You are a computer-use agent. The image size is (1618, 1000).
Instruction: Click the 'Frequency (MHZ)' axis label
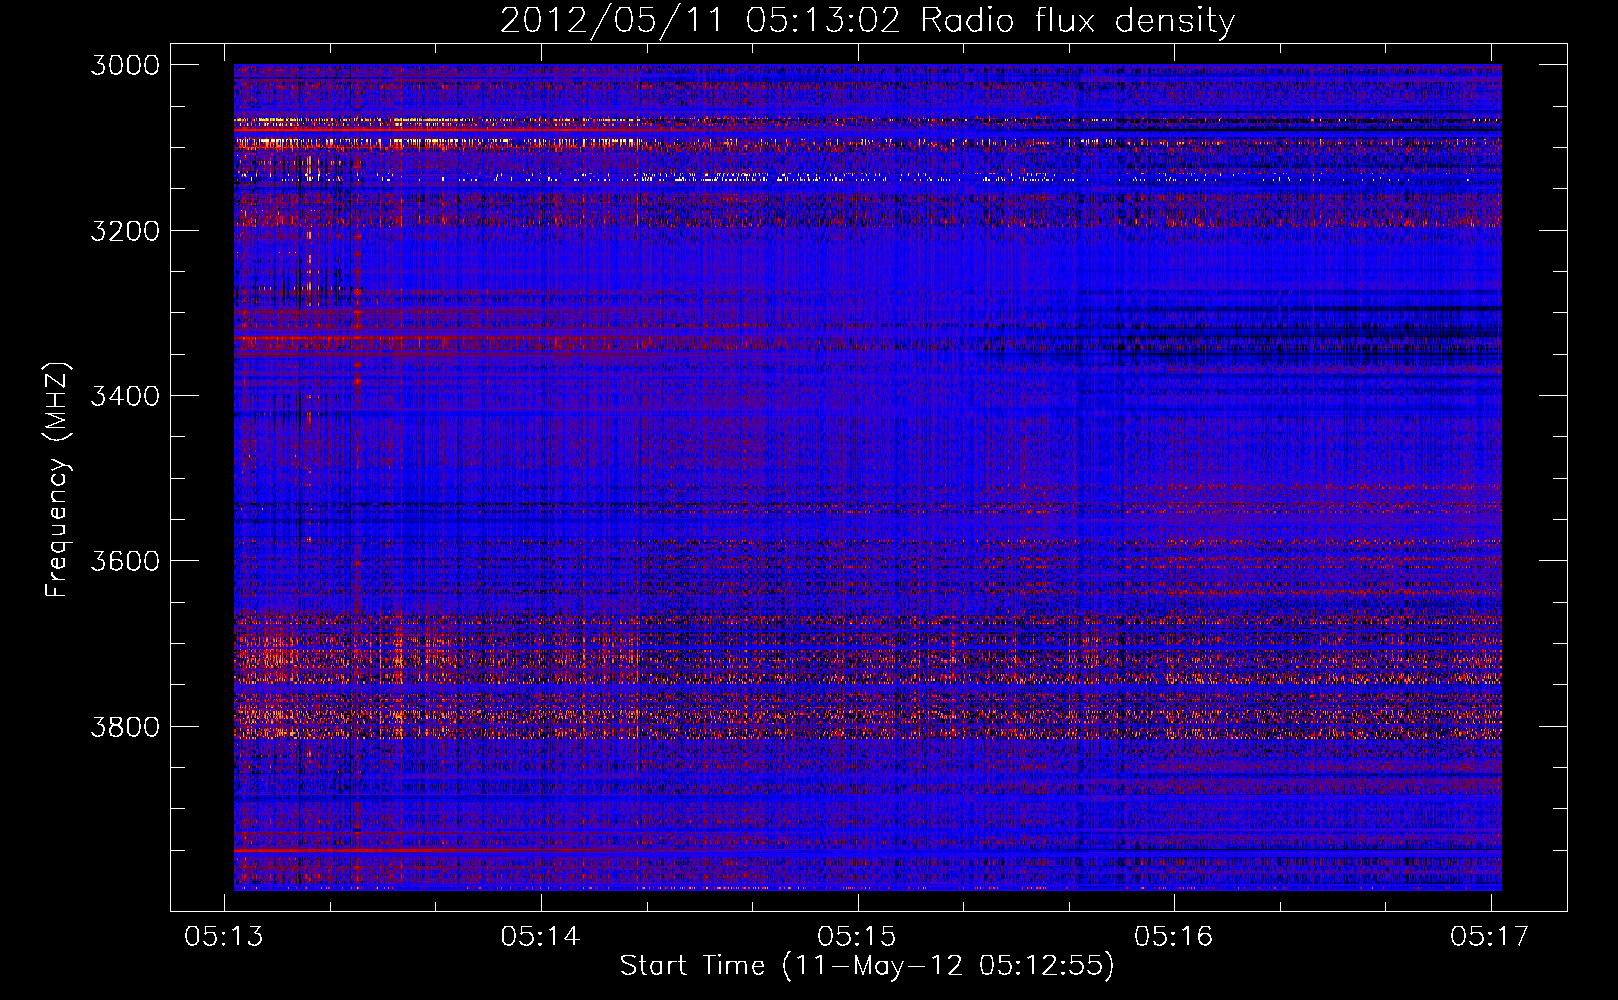coord(58,480)
